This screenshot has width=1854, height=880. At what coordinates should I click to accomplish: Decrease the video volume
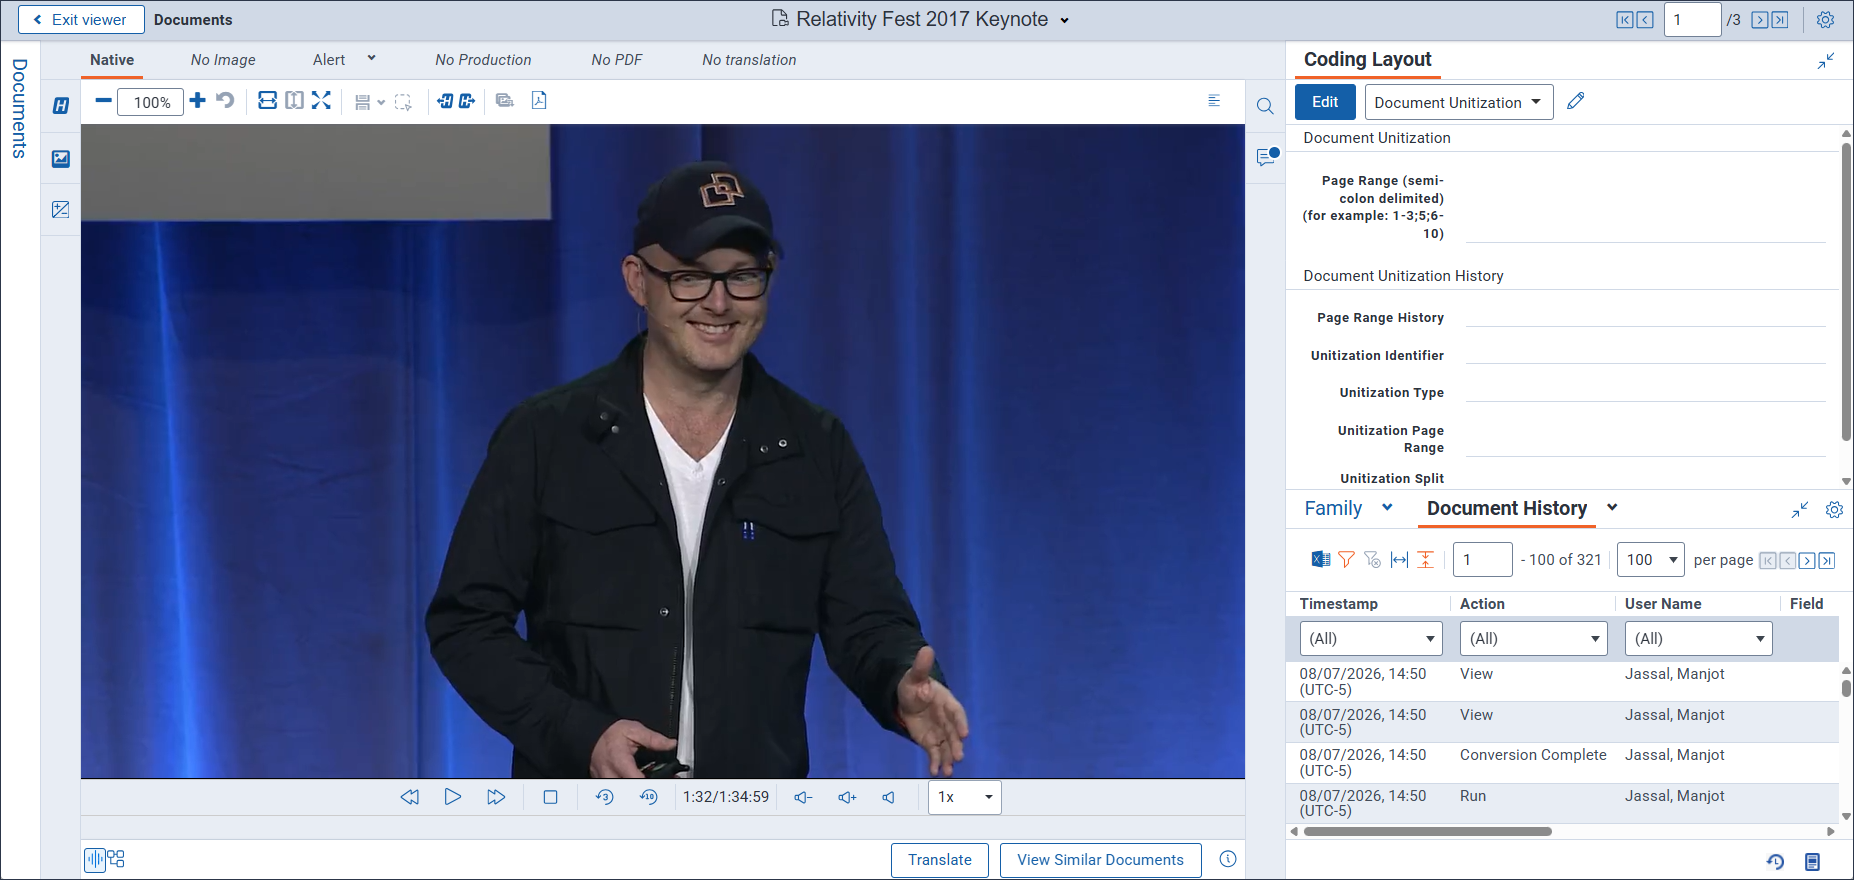803,797
